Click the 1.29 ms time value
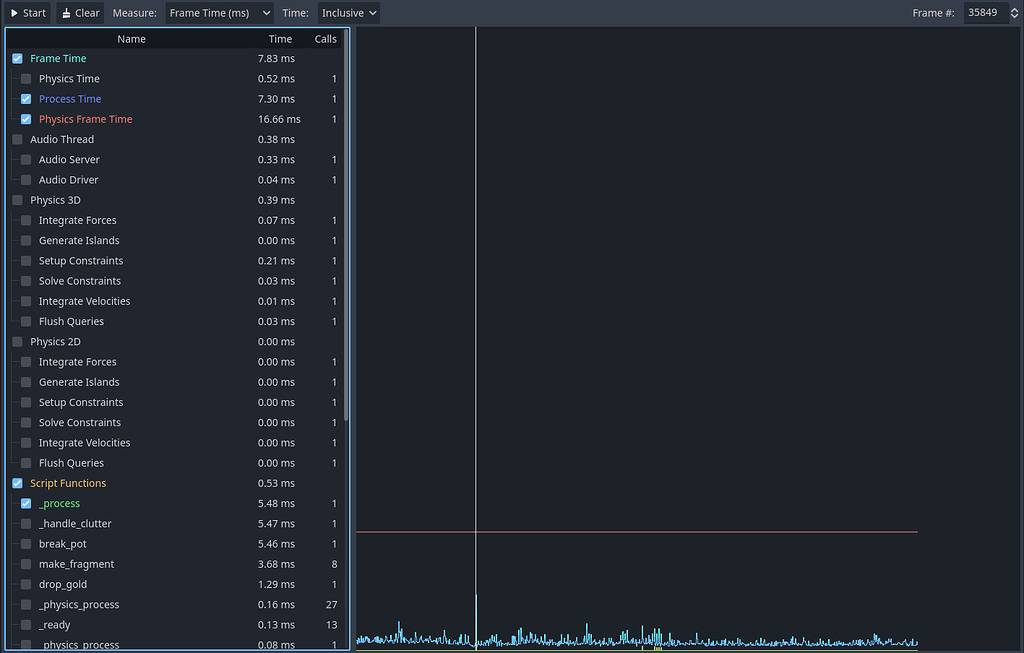Screen dimensions: 1024x653 (276, 585)
